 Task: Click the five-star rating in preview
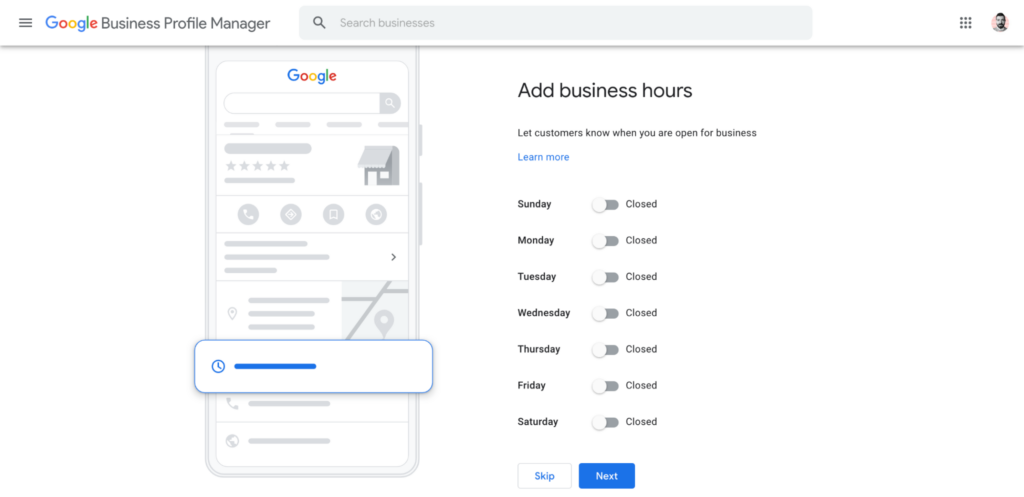coord(257,166)
